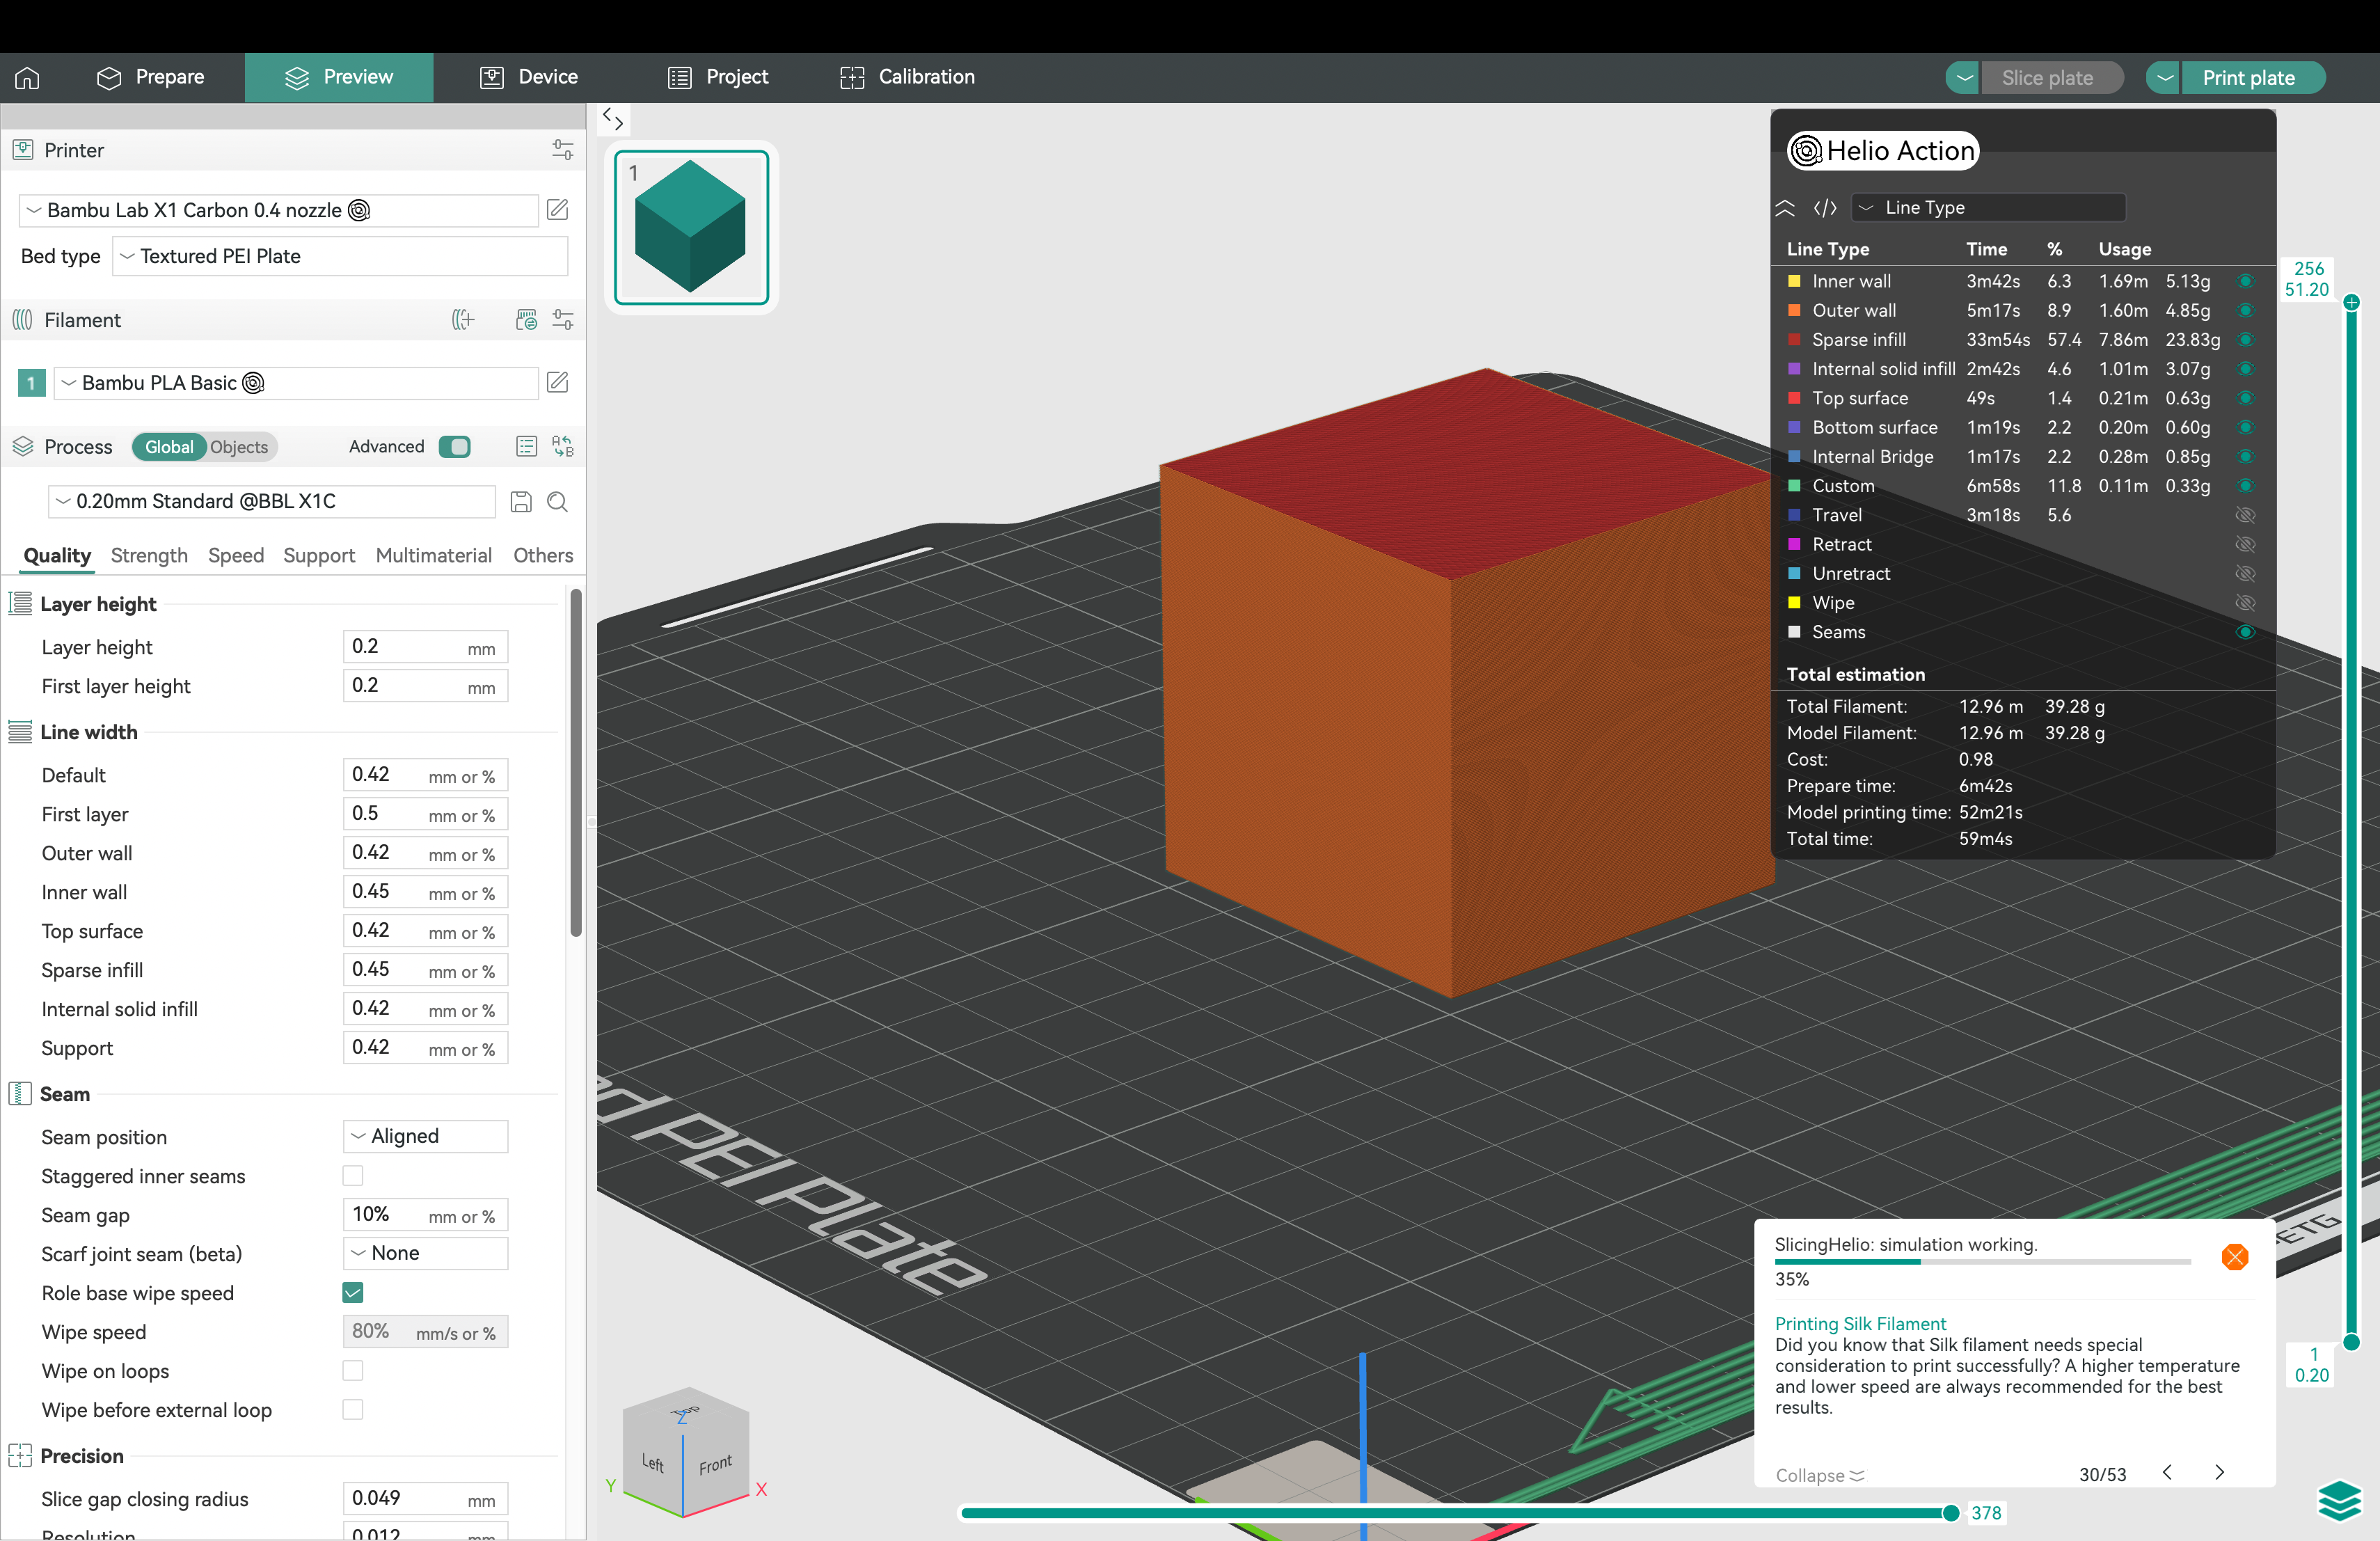
Task: Select the Global process scope
Action: click(x=169, y=447)
